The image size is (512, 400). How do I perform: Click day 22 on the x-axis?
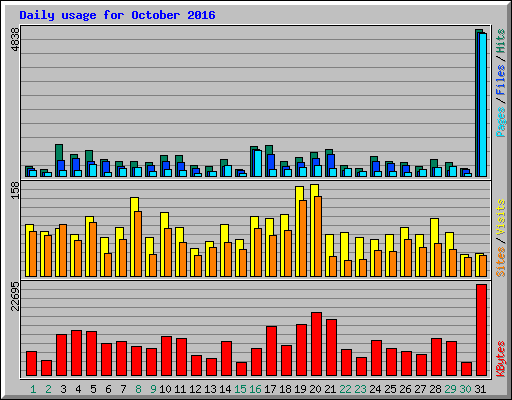[345, 389]
